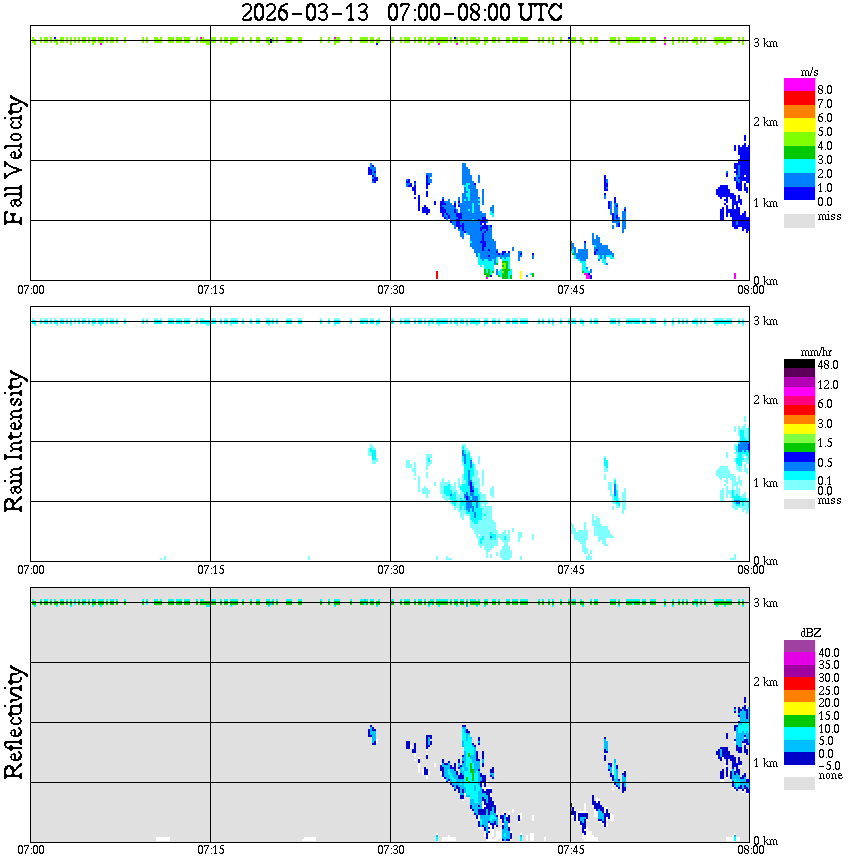Select the red 25.0 swatch in the dBZ legend
The width and height of the screenshot is (850, 868).
pos(799,683)
